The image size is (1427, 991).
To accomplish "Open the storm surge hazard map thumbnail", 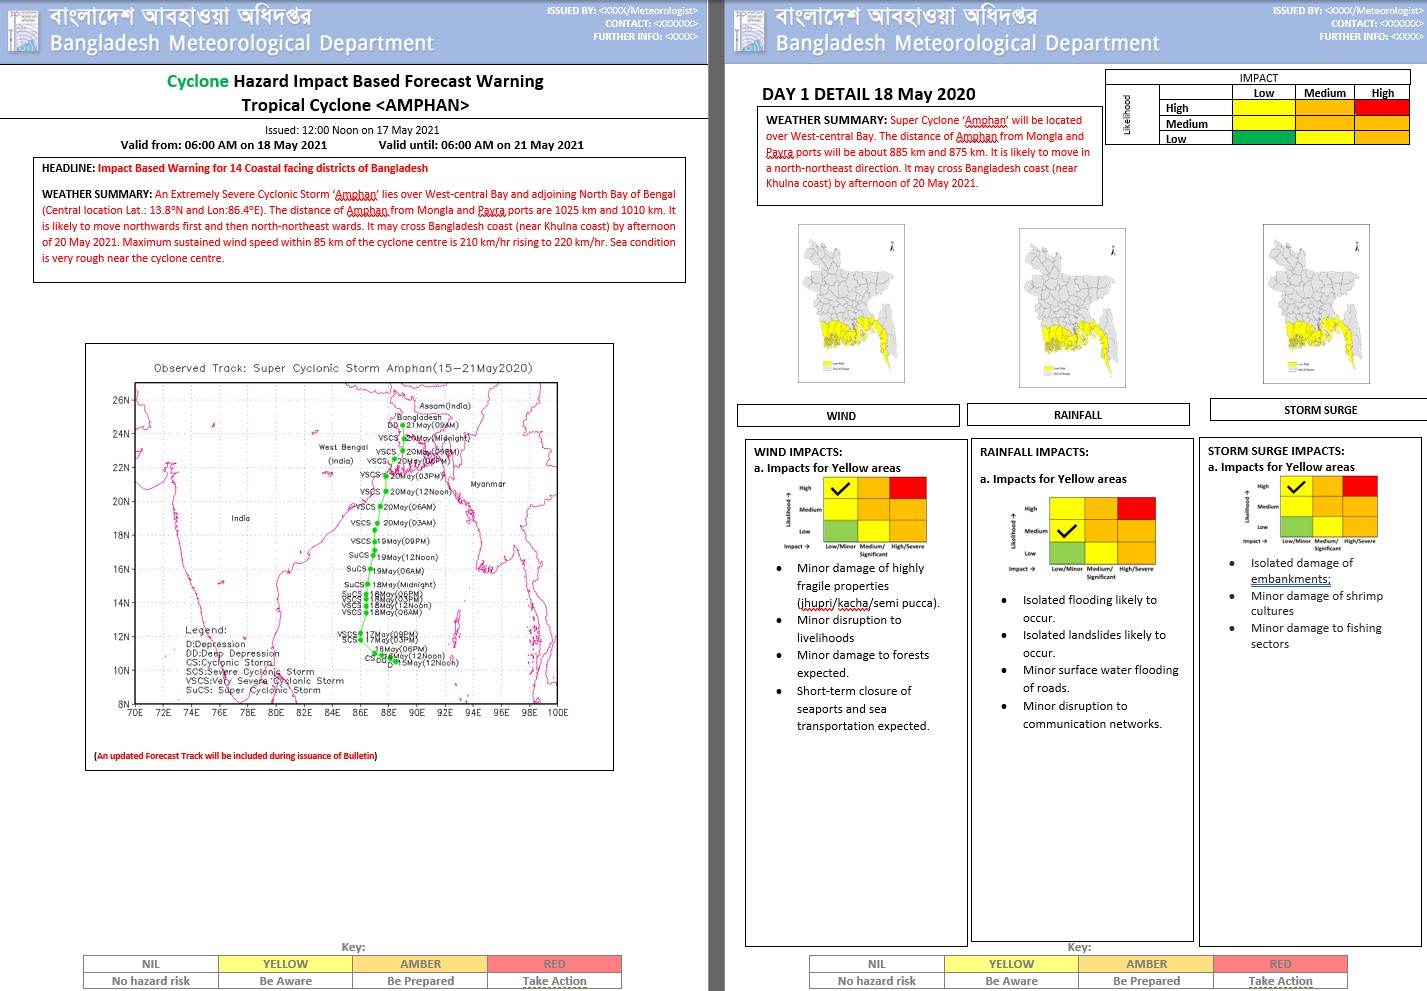I will (1316, 303).
